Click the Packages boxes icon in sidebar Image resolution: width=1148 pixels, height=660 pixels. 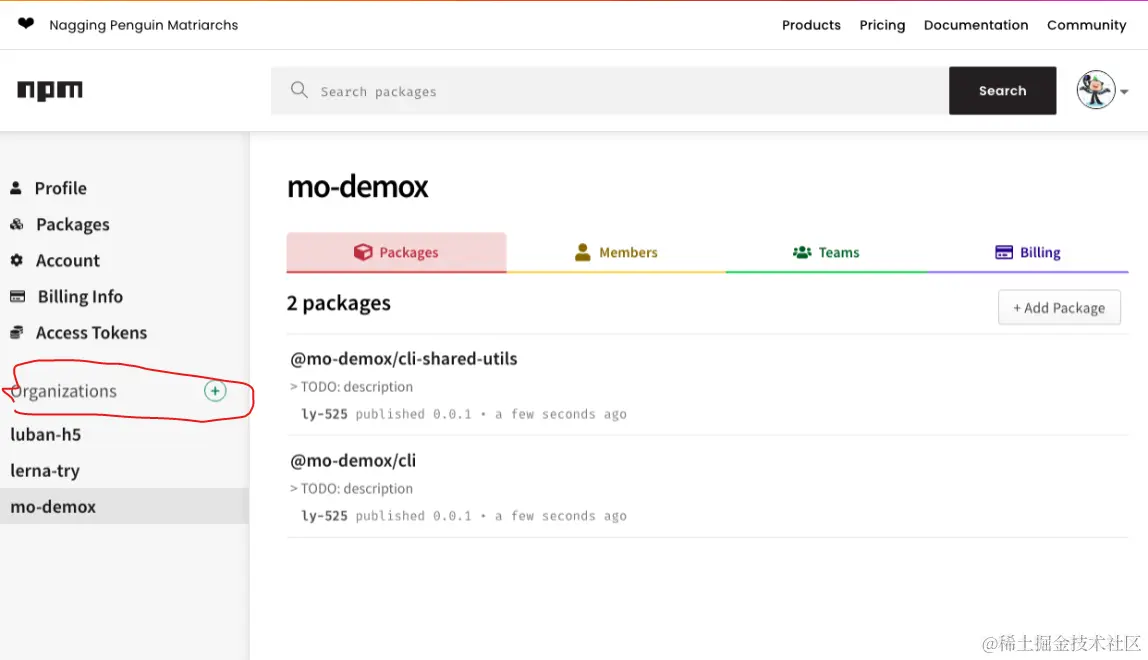16,224
